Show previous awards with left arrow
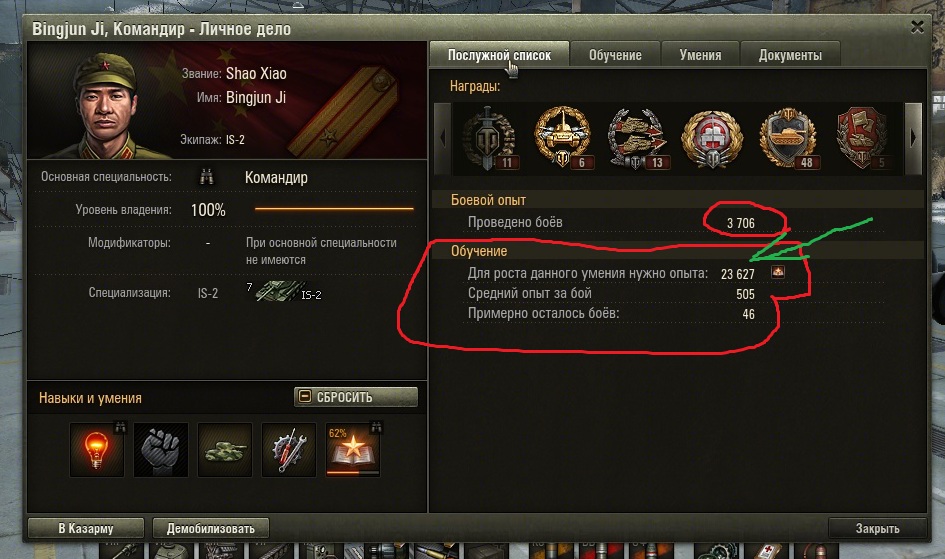945x559 pixels. coord(442,139)
